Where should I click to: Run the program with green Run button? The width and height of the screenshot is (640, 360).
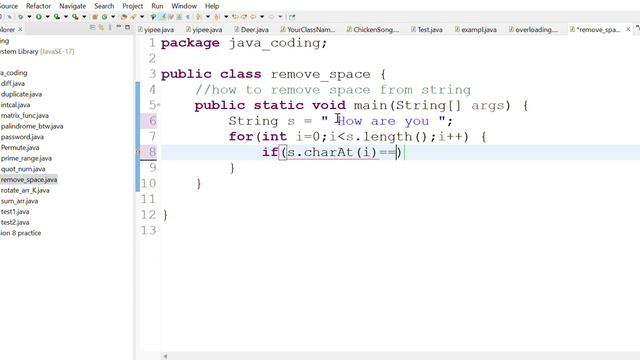click(38, 17)
